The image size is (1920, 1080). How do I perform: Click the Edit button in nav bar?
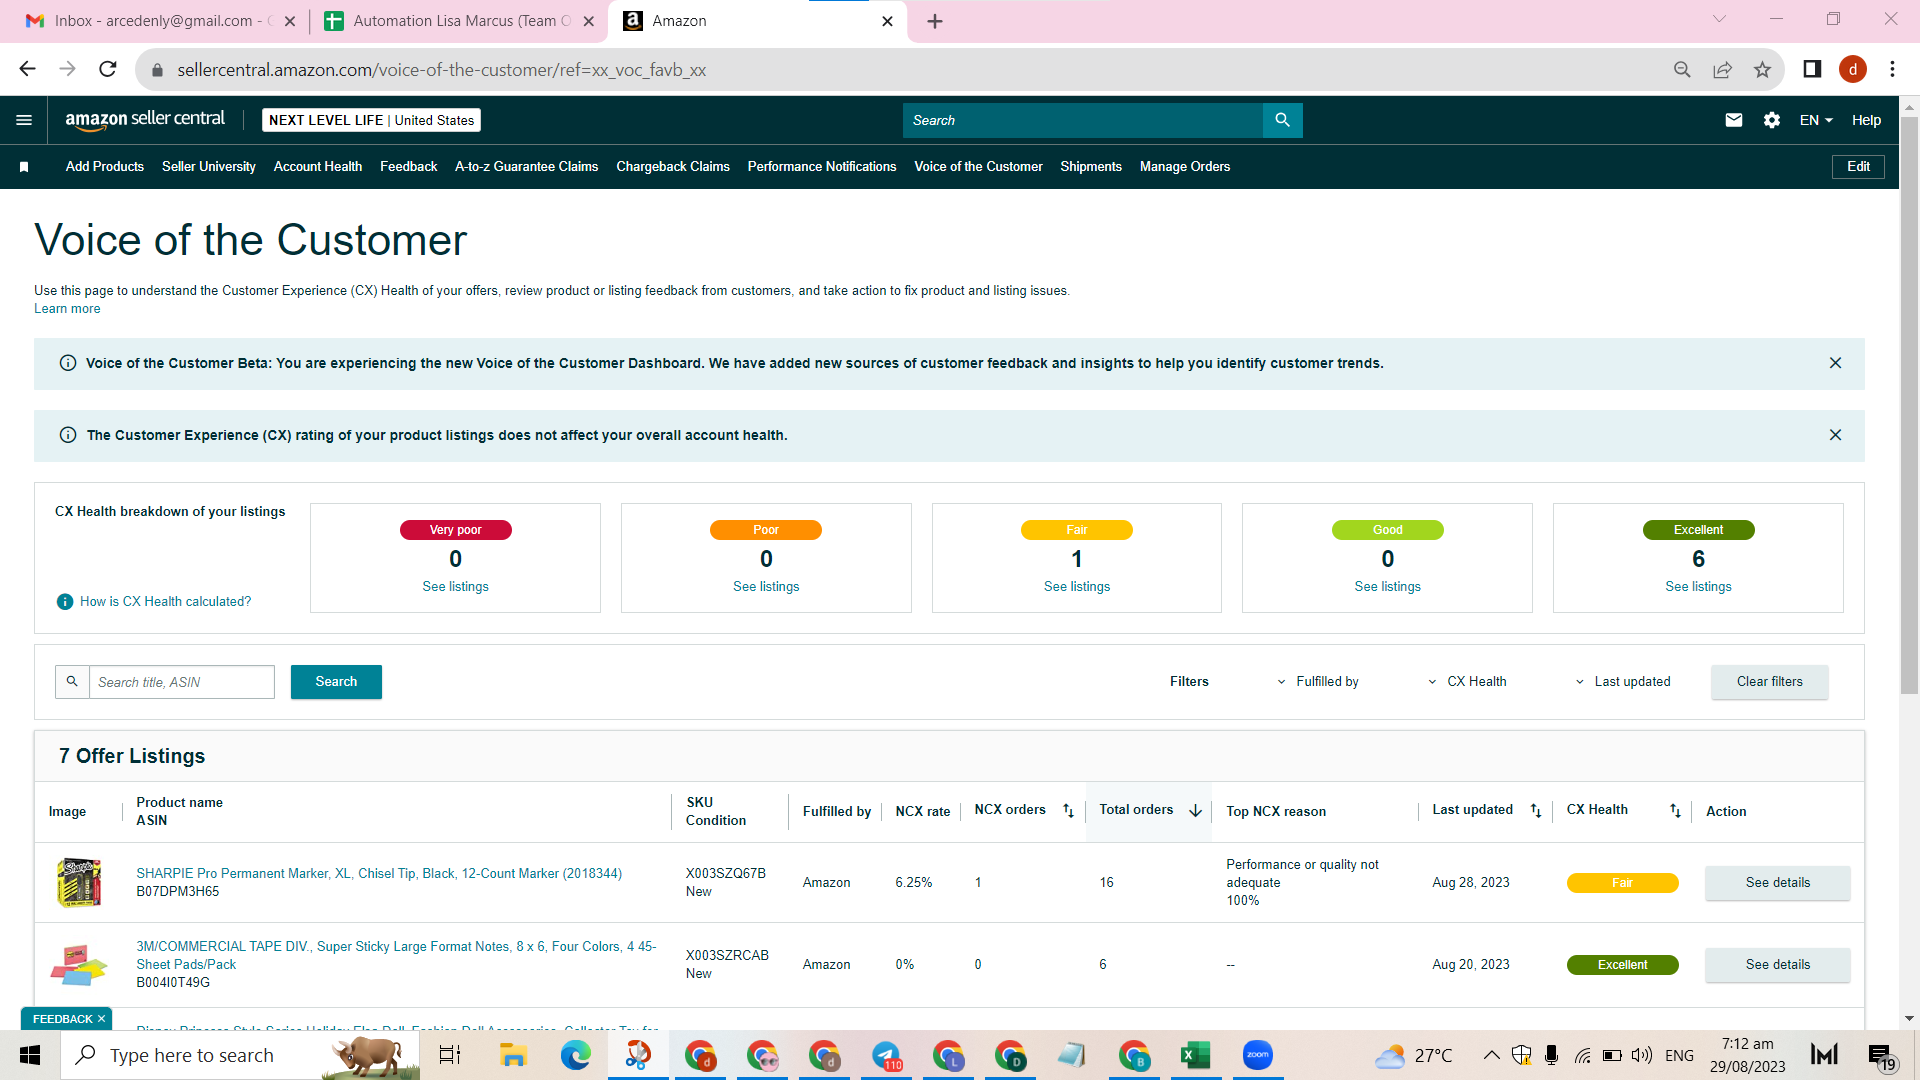pos(1858,167)
